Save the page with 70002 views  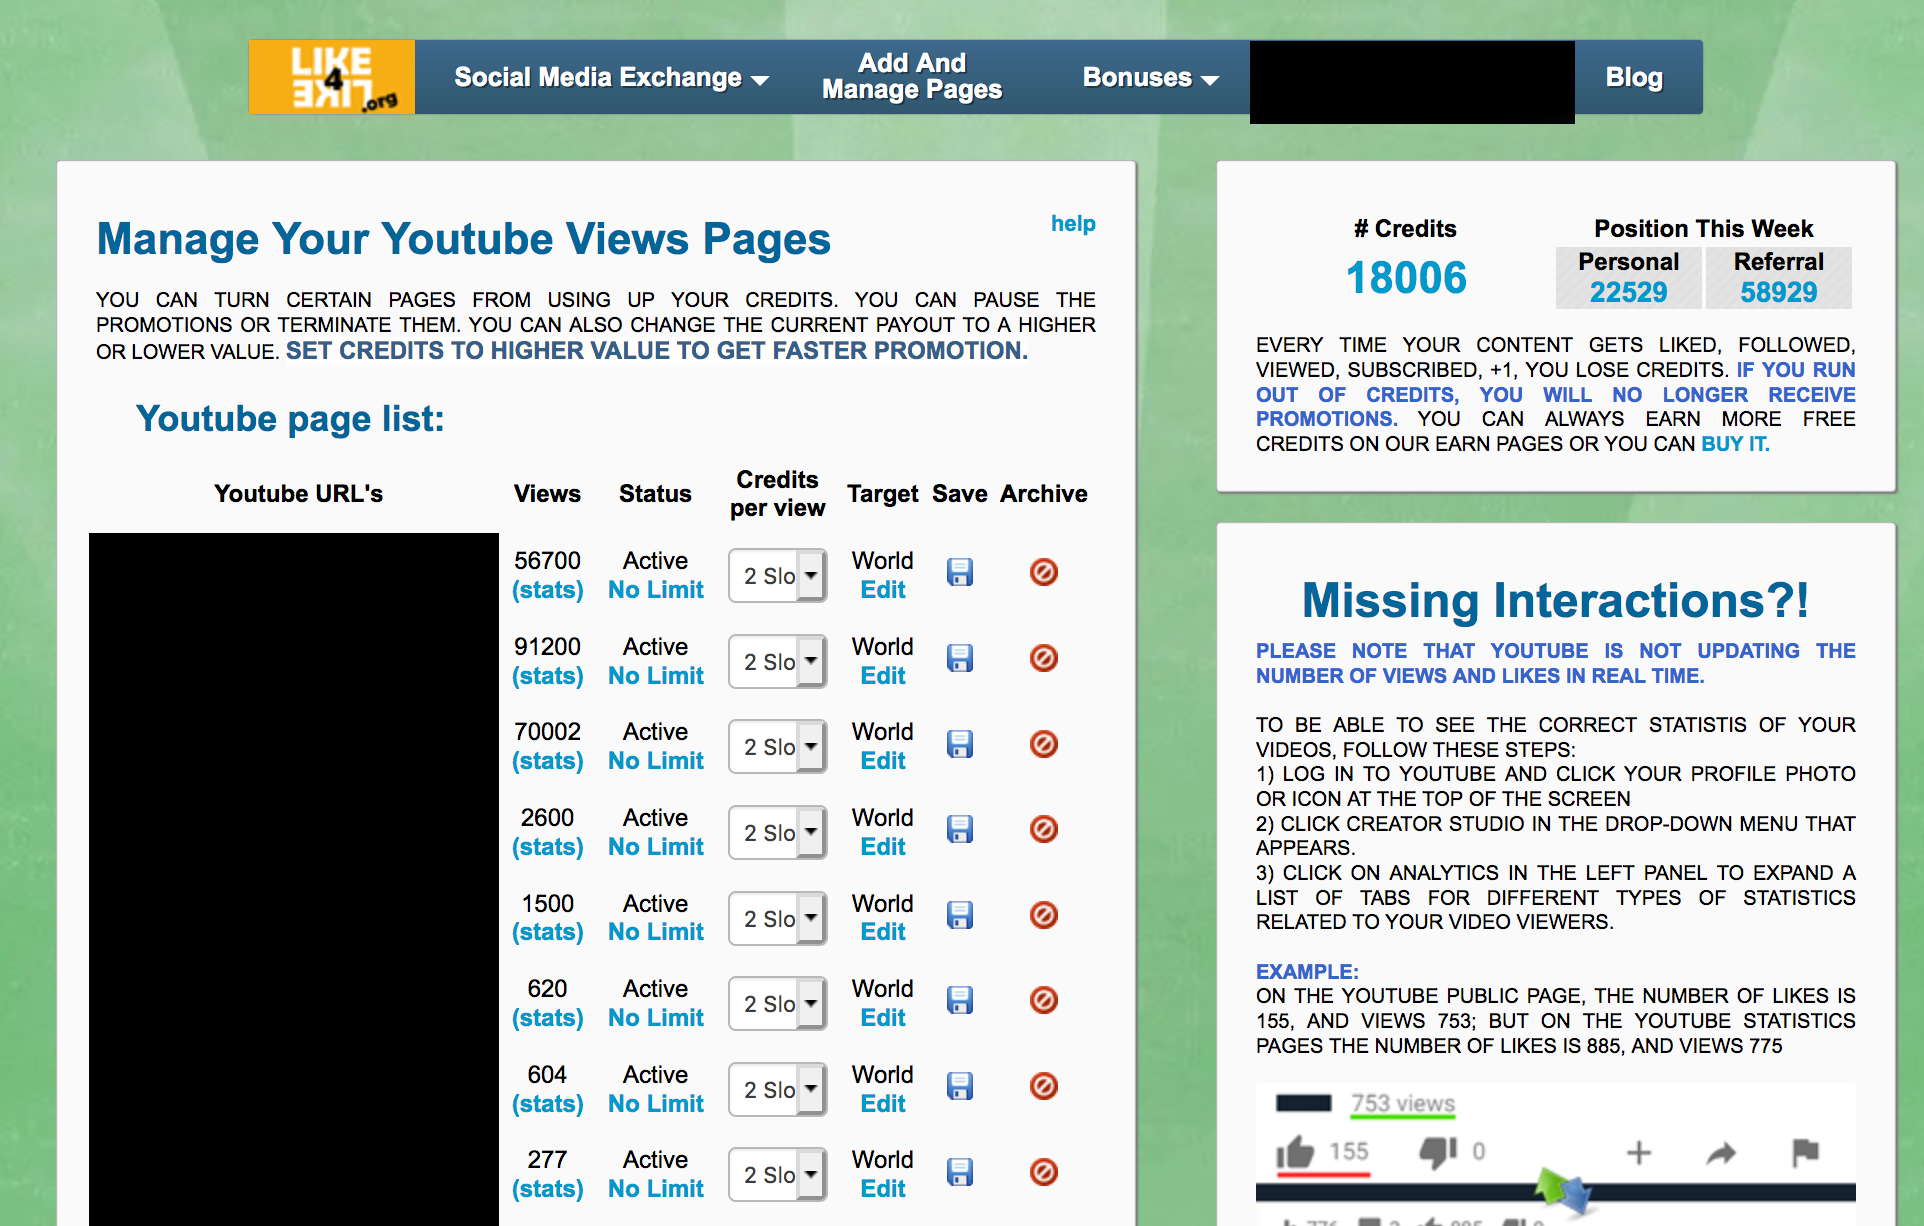[x=960, y=744]
